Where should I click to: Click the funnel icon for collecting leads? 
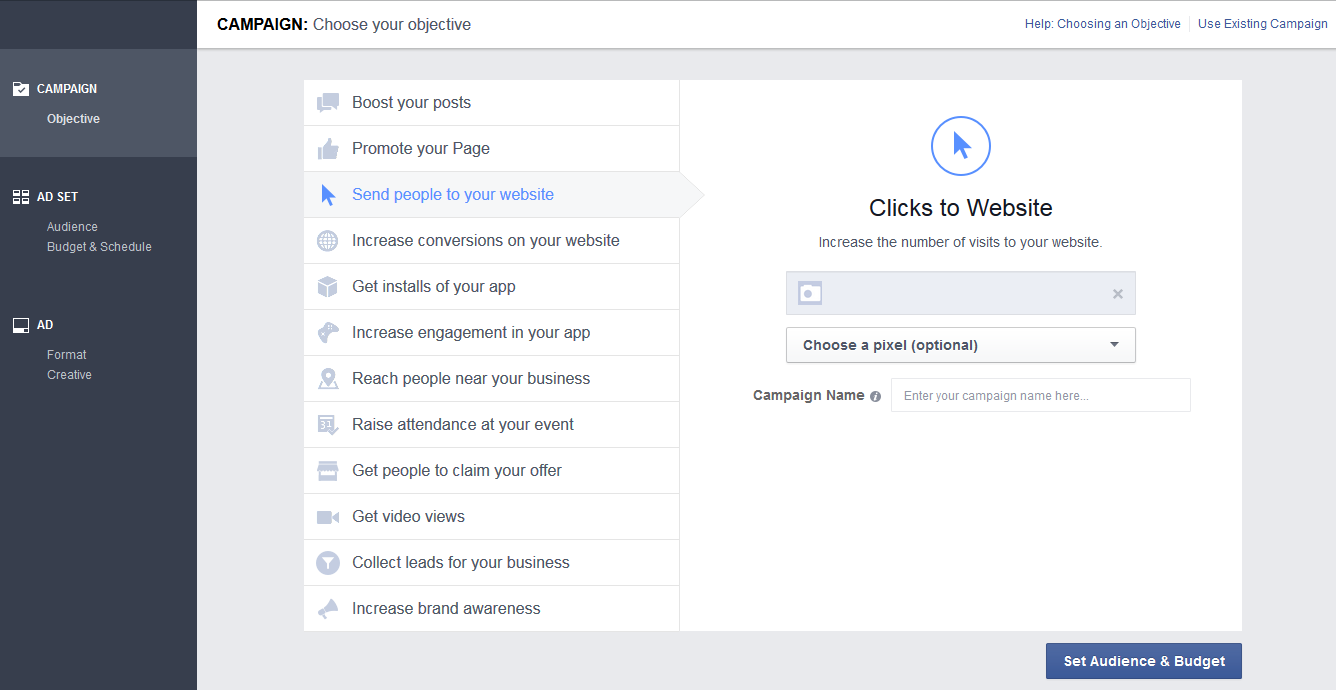(x=327, y=563)
